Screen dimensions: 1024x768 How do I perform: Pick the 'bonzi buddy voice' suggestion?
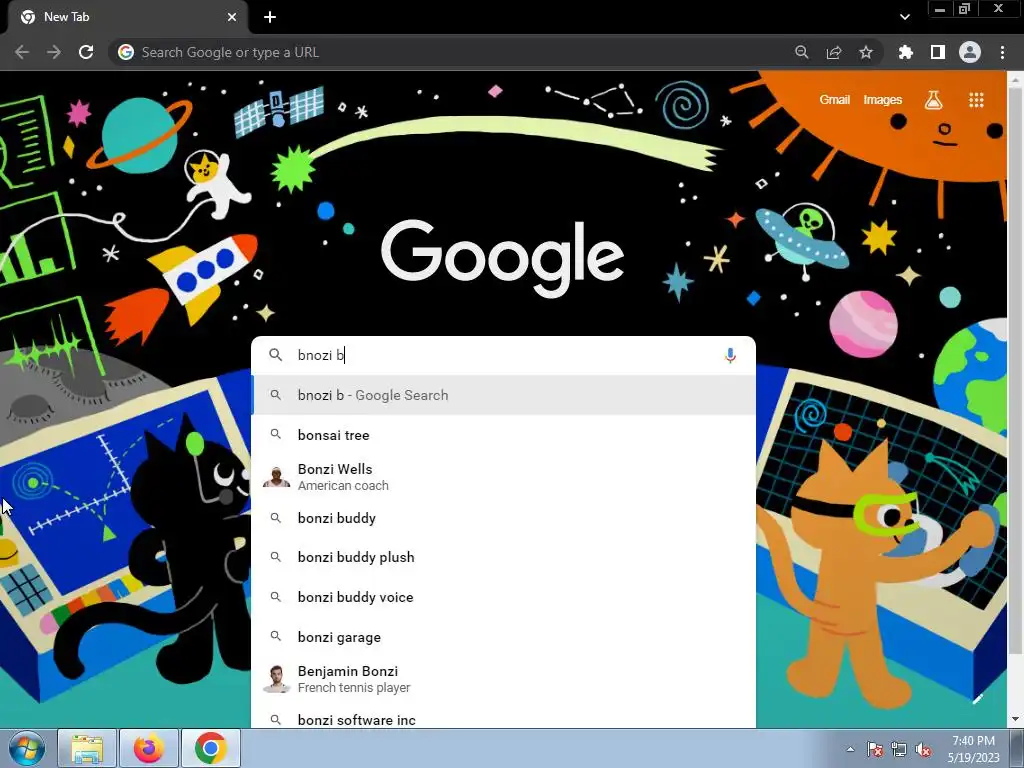pos(504,597)
